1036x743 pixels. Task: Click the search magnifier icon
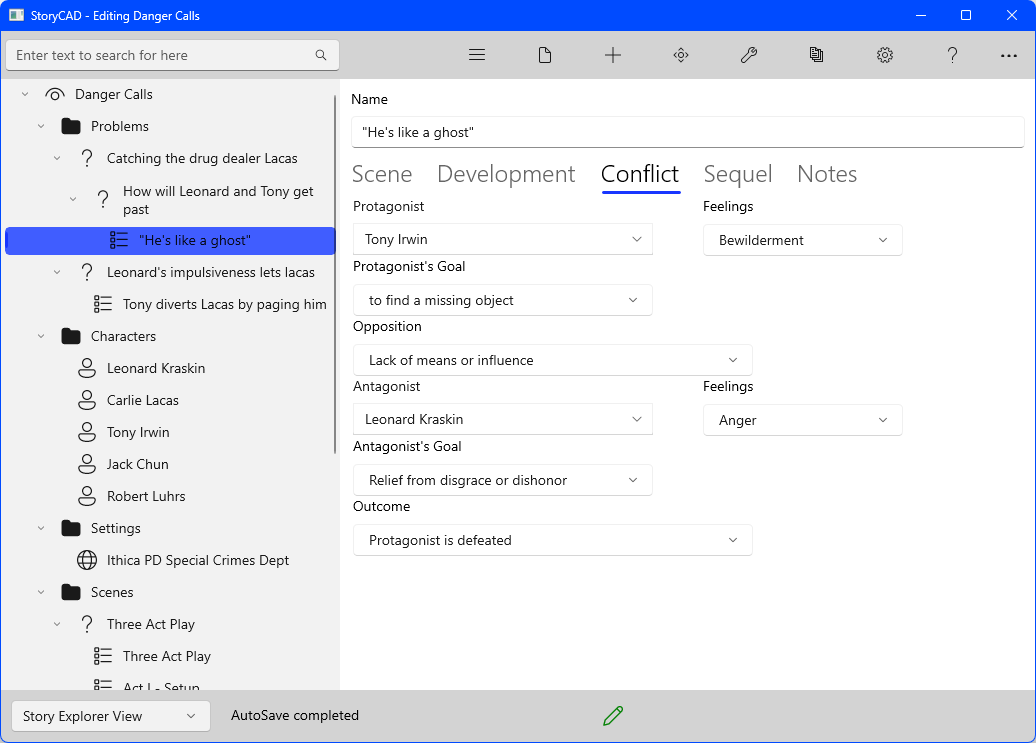(x=321, y=55)
